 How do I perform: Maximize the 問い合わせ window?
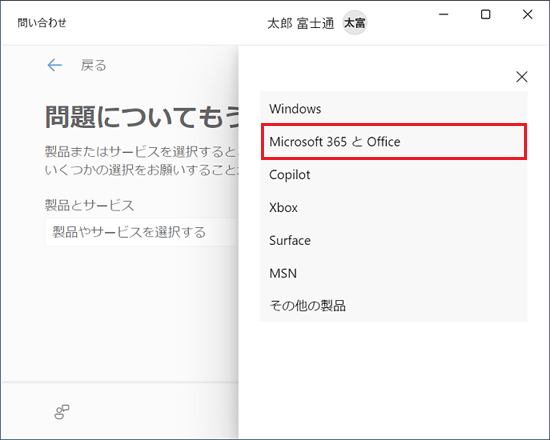pos(485,14)
